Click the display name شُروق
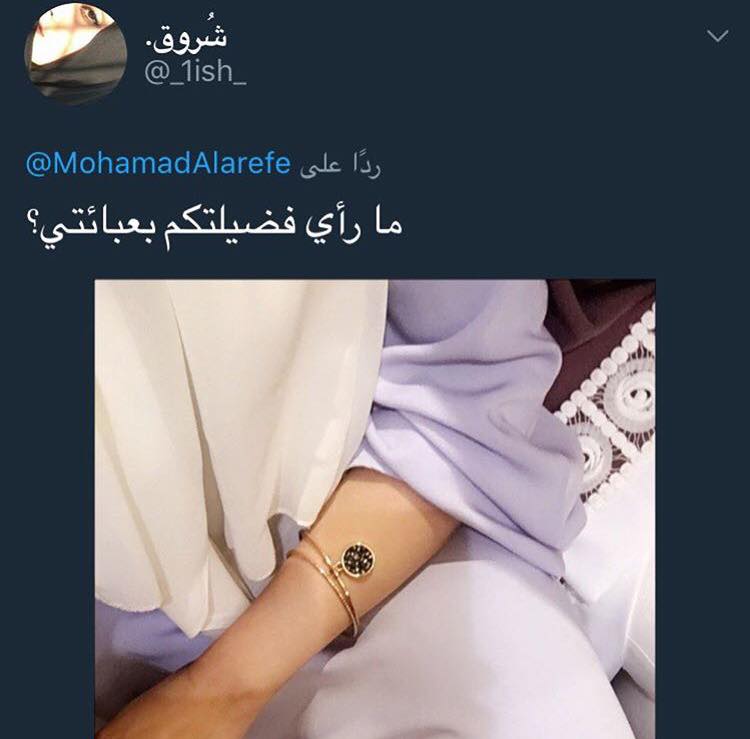The height and width of the screenshot is (739, 750). click(187, 37)
